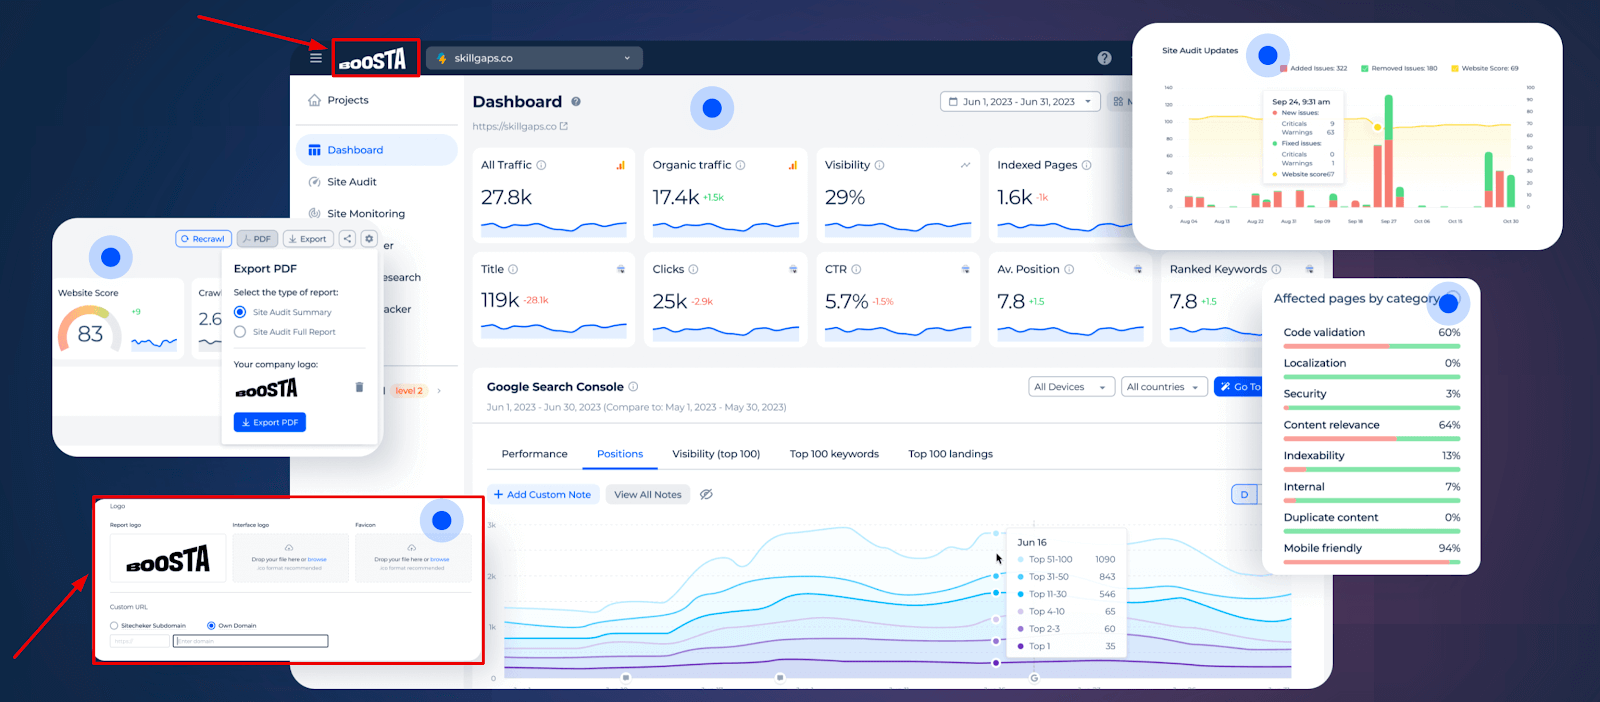This screenshot has width=1600, height=702.
Task: Click the Website Score gauge showing 83
Action: click(x=90, y=328)
